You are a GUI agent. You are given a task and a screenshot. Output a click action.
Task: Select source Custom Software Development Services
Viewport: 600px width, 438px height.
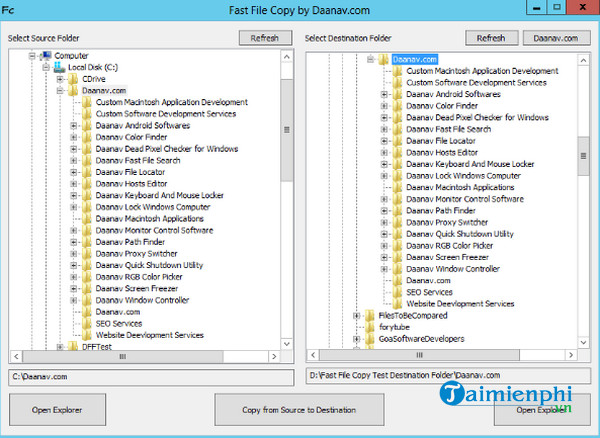166,114
